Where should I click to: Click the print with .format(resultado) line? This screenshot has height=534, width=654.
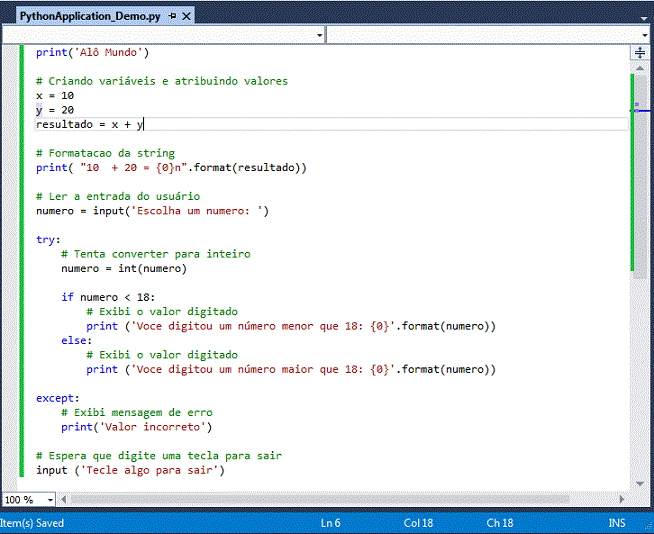tap(171, 168)
